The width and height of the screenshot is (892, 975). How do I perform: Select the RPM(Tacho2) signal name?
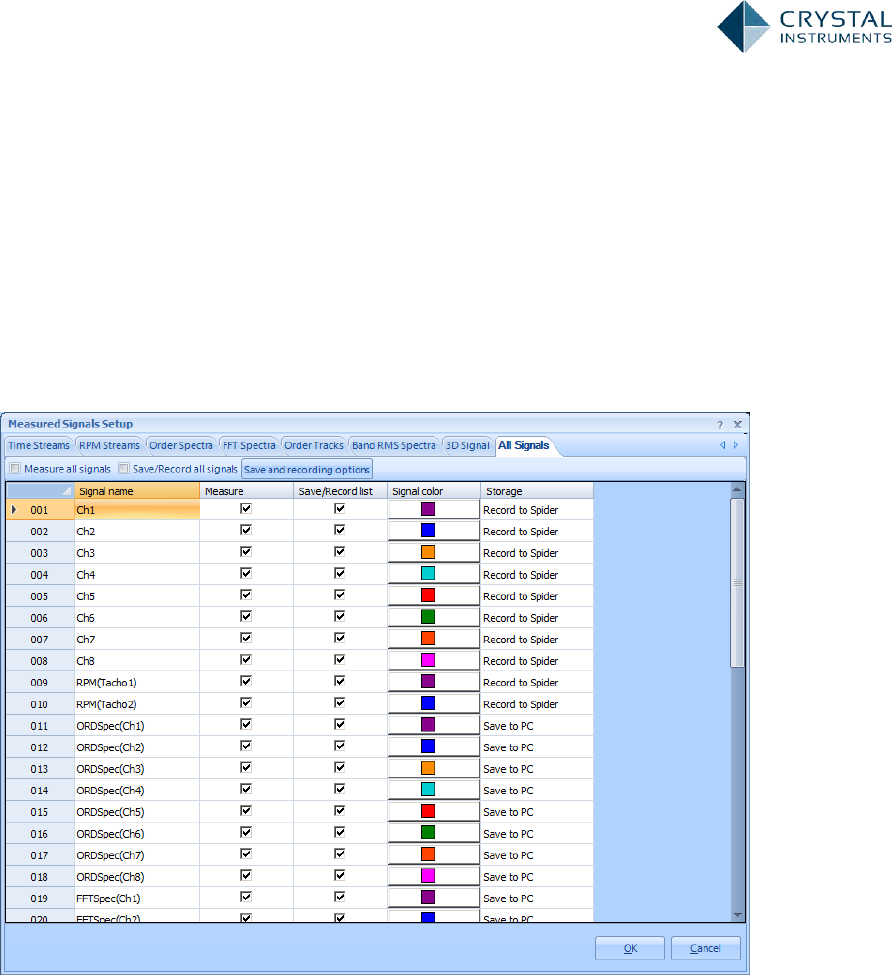coord(137,704)
